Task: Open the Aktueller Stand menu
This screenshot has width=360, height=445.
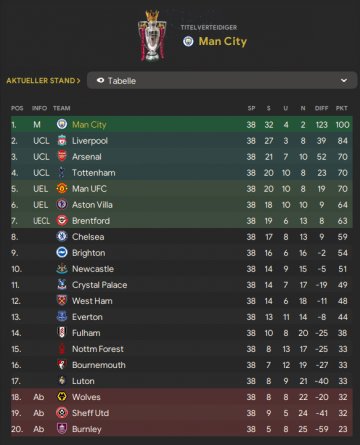Action: pos(43,81)
